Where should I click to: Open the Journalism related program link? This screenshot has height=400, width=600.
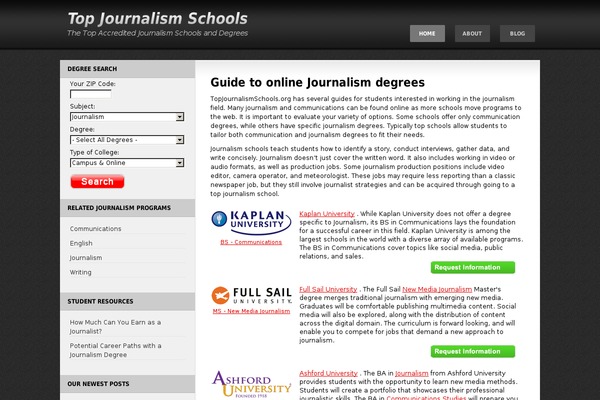coord(86,258)
